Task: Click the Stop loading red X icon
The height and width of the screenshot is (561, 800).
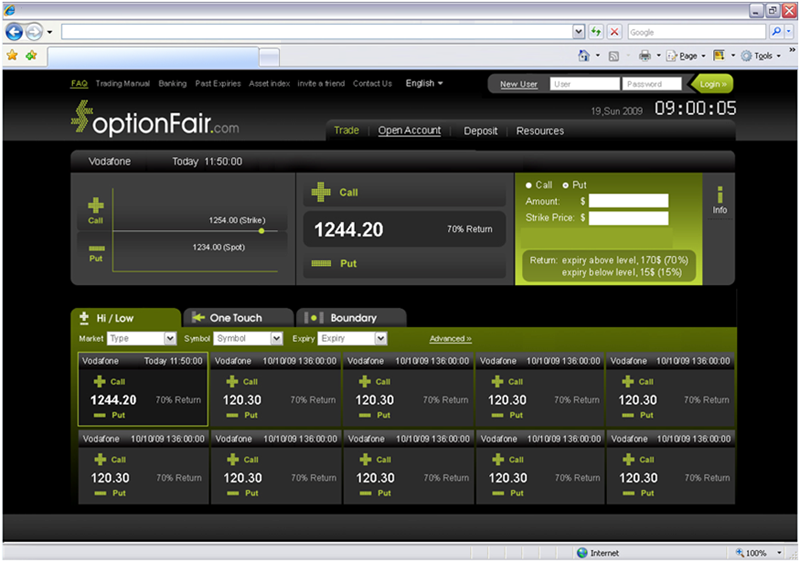Action: pos(615,32)
